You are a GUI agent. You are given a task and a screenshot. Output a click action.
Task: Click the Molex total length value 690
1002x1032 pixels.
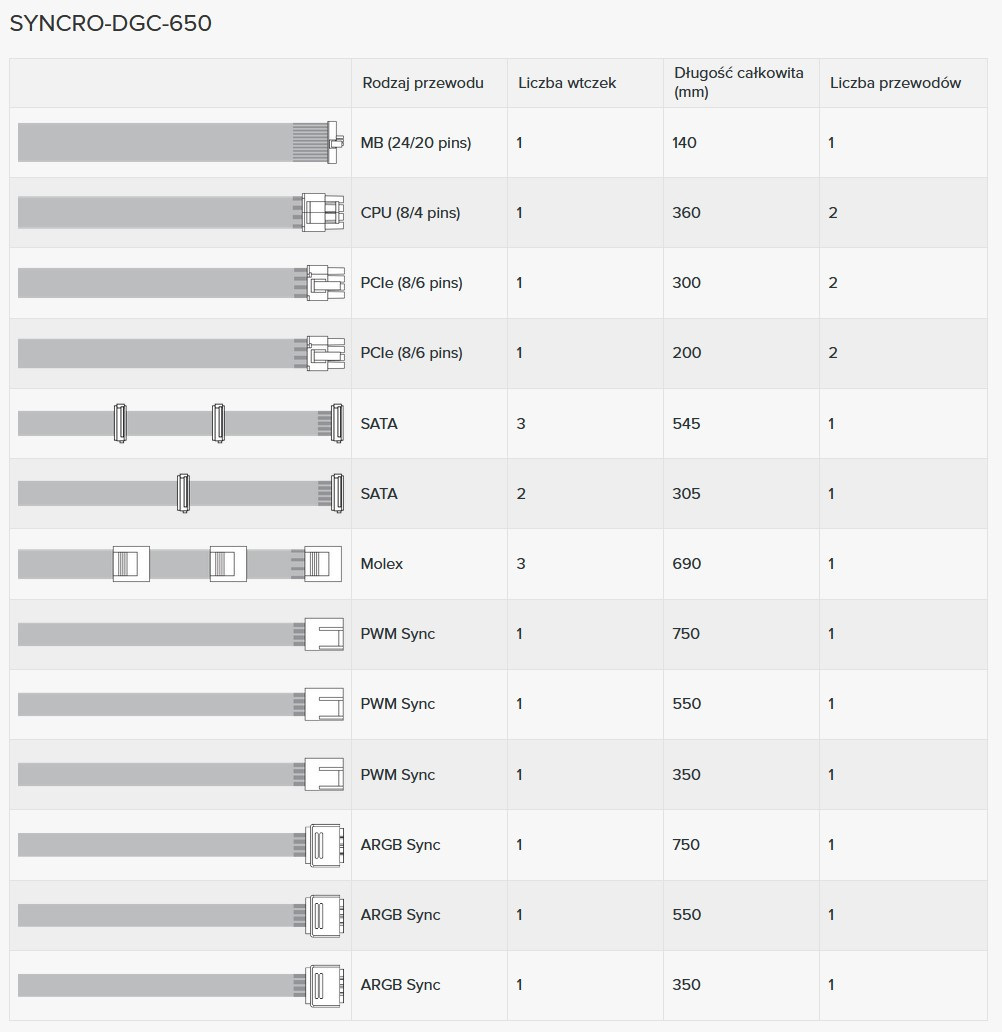coord(687,564)
